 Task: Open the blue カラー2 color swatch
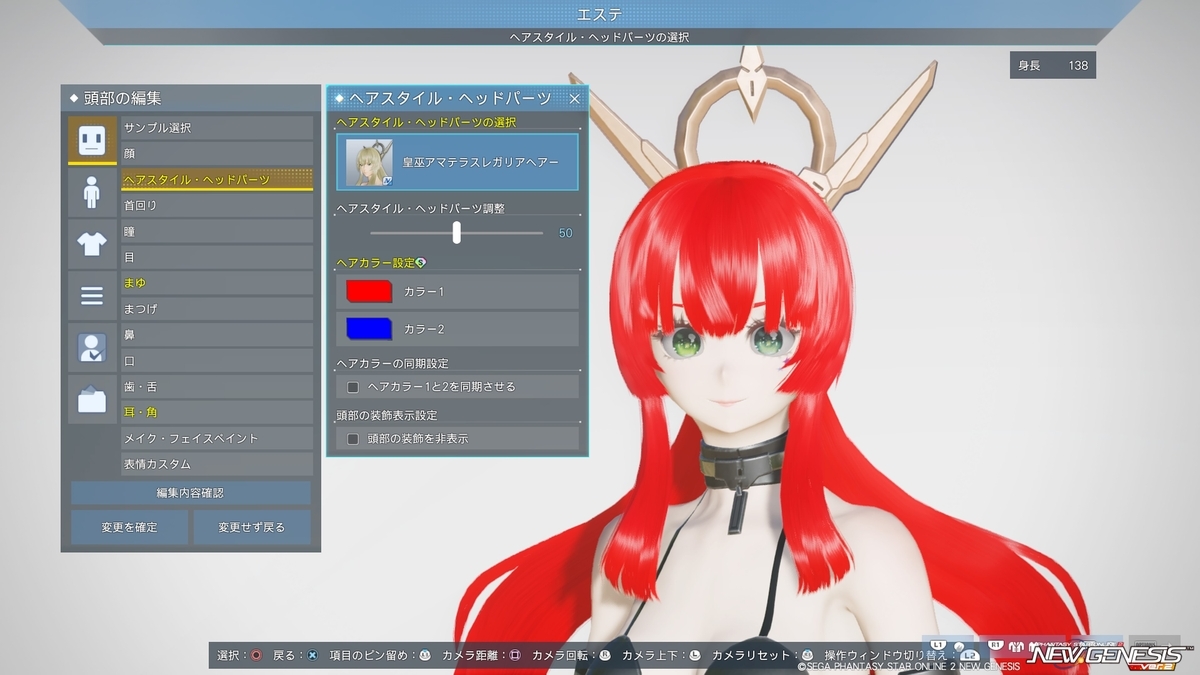click(x=369, y=328)
